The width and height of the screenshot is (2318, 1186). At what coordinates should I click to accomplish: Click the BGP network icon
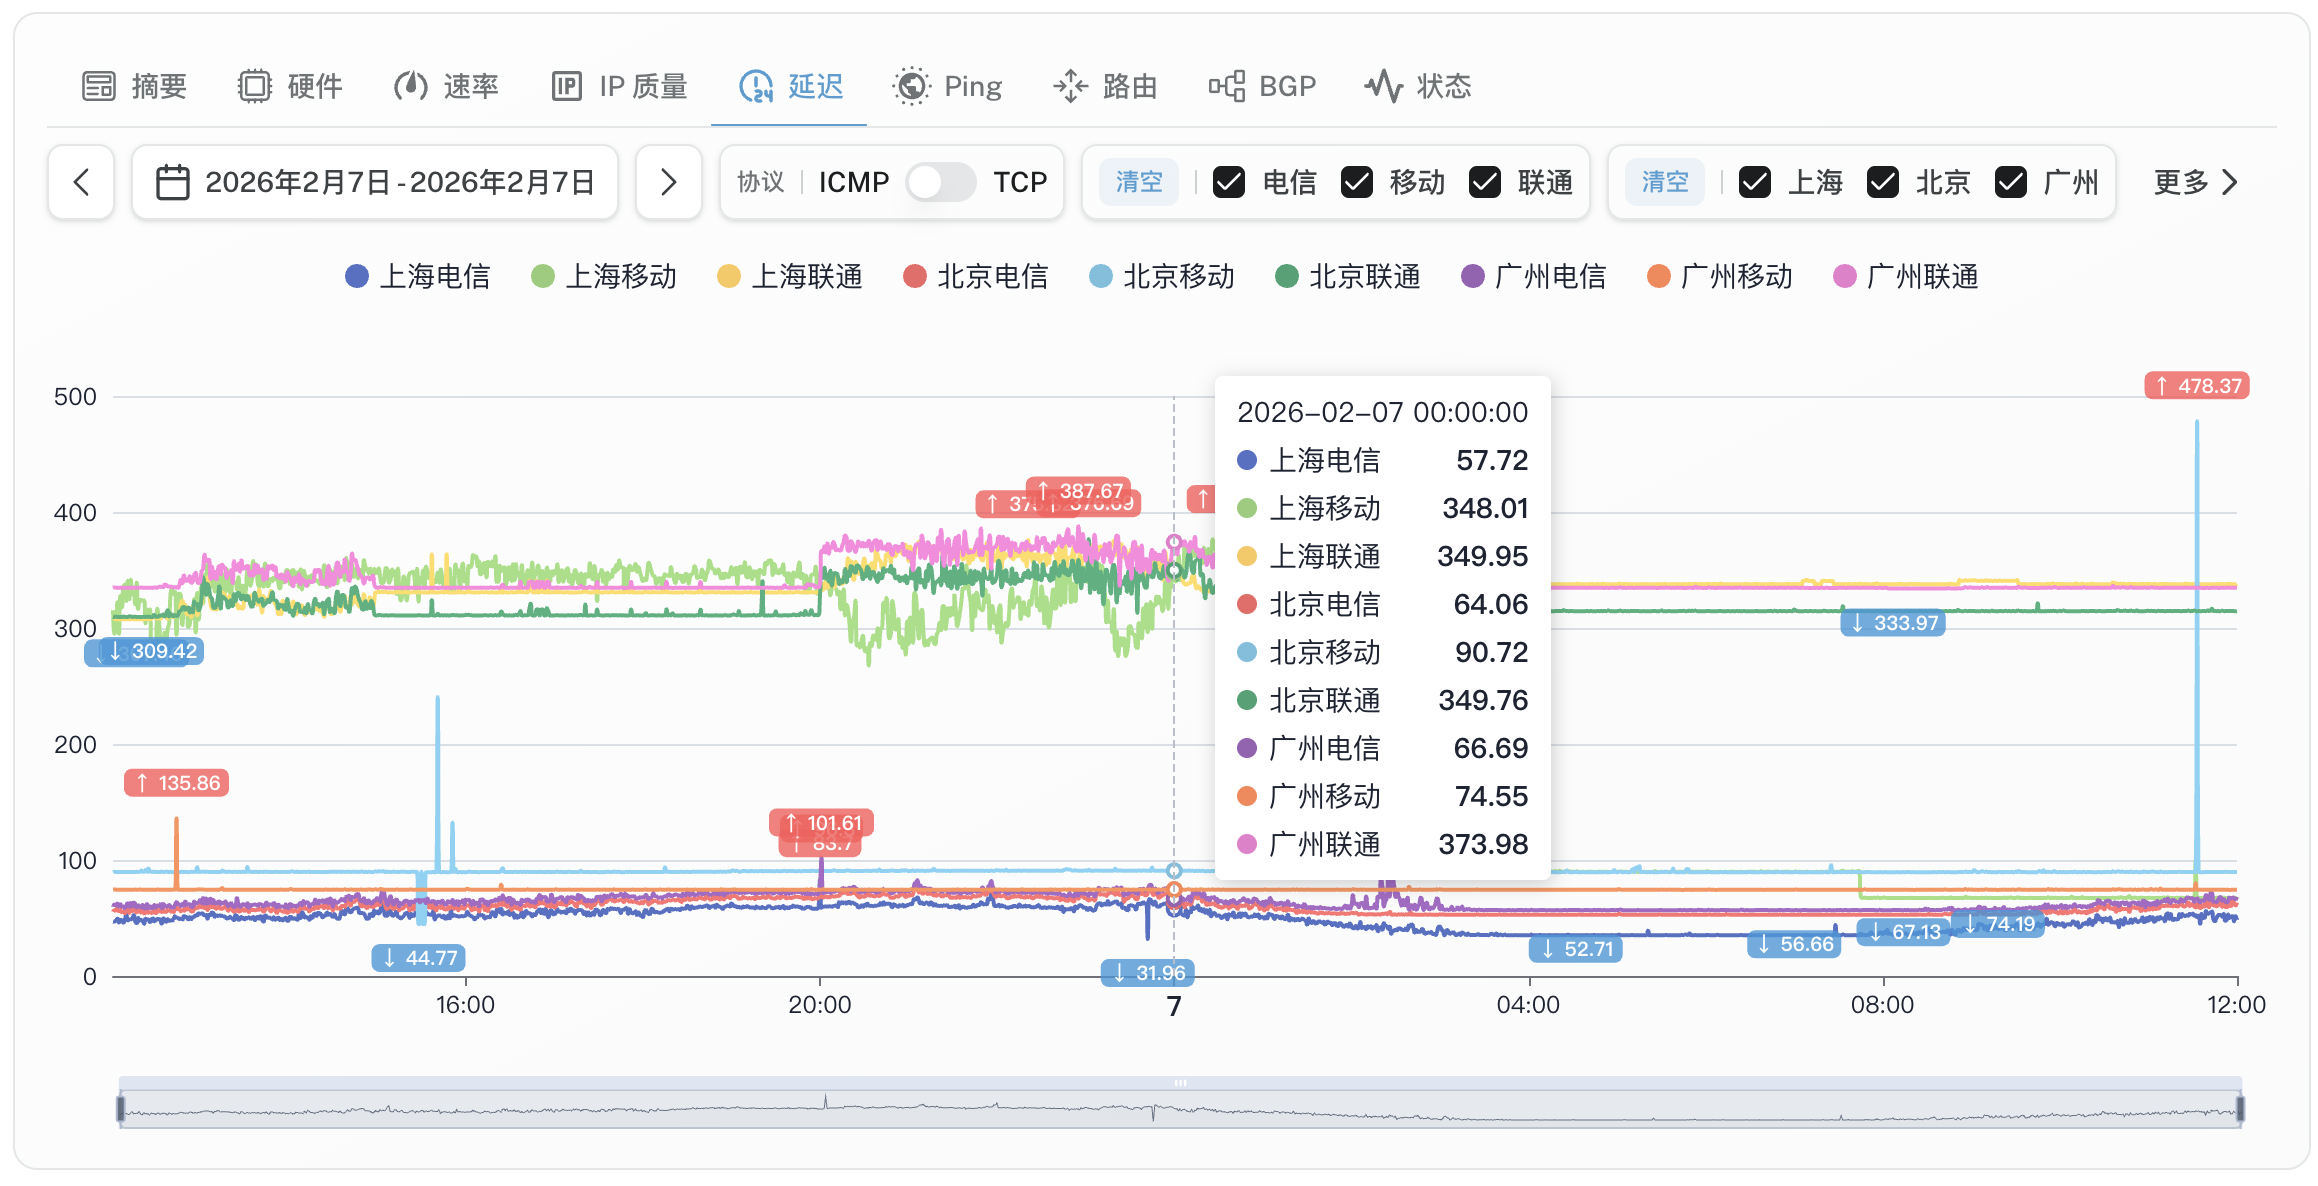pos(1226,87)
